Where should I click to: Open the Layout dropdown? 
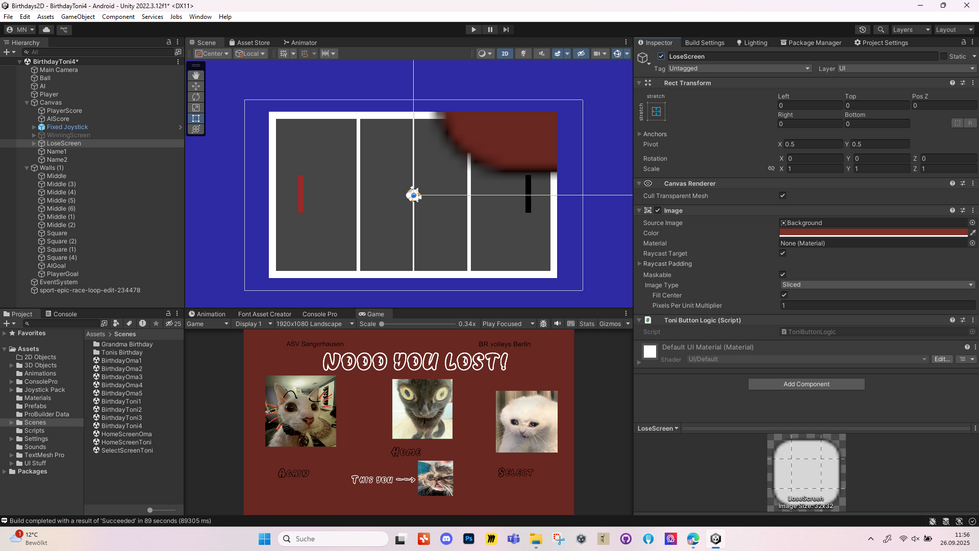tap(953, 29)
